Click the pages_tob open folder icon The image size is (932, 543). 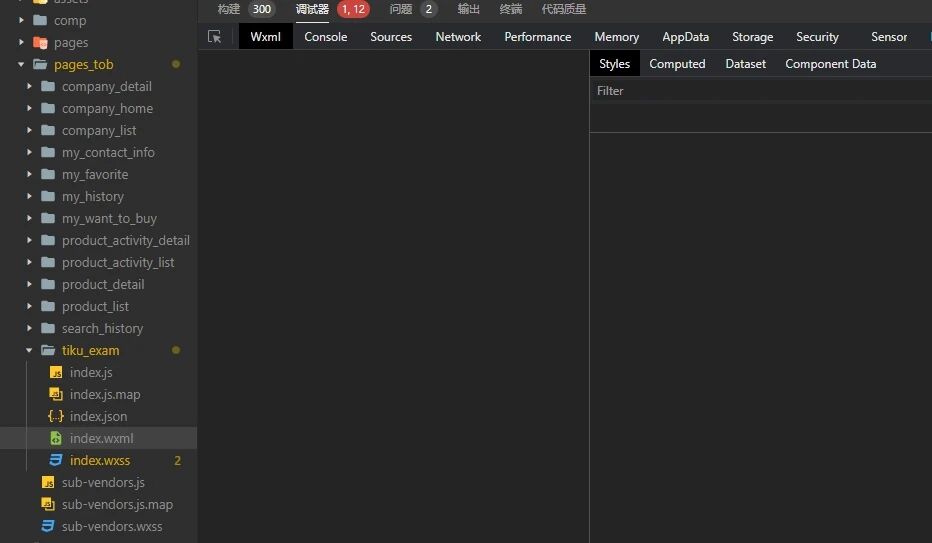click(x=40, y=64)
